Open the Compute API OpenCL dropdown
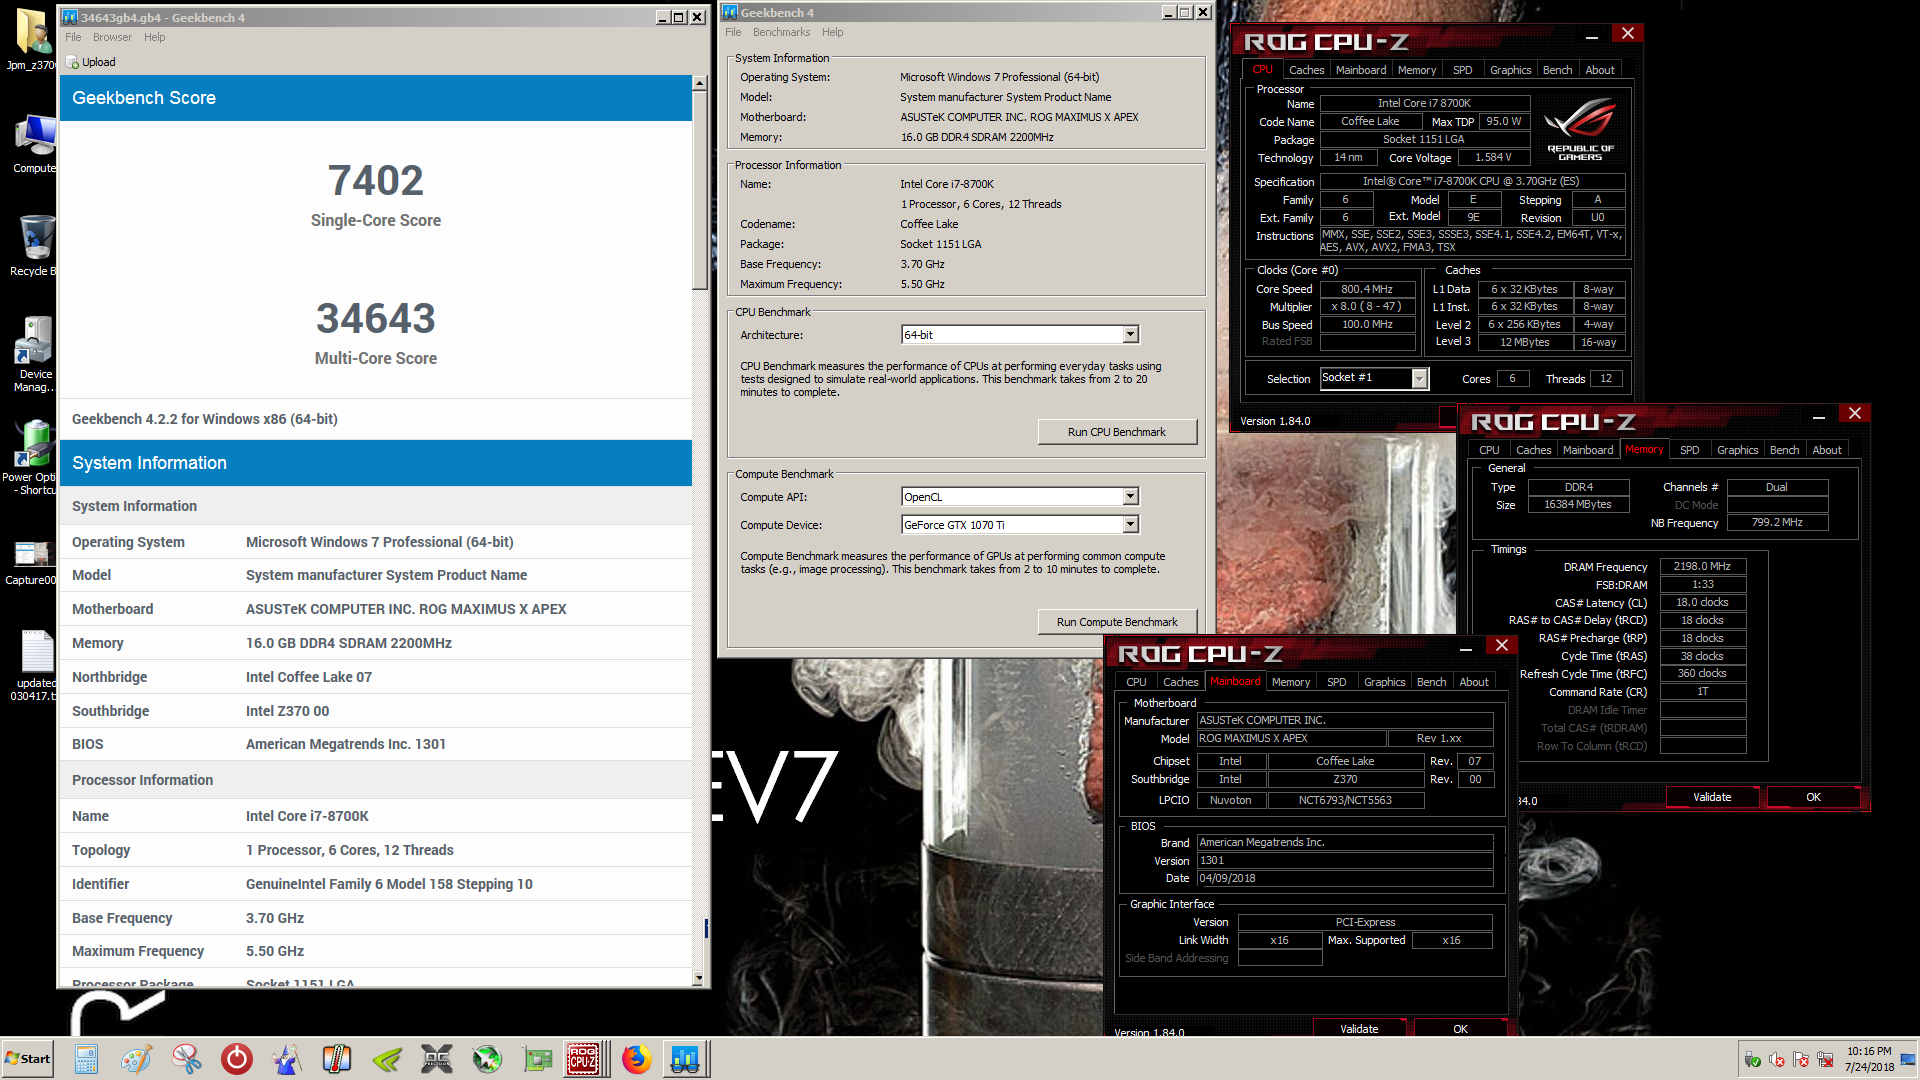The image size is (1920, 1080). [x=1020, y=497]
